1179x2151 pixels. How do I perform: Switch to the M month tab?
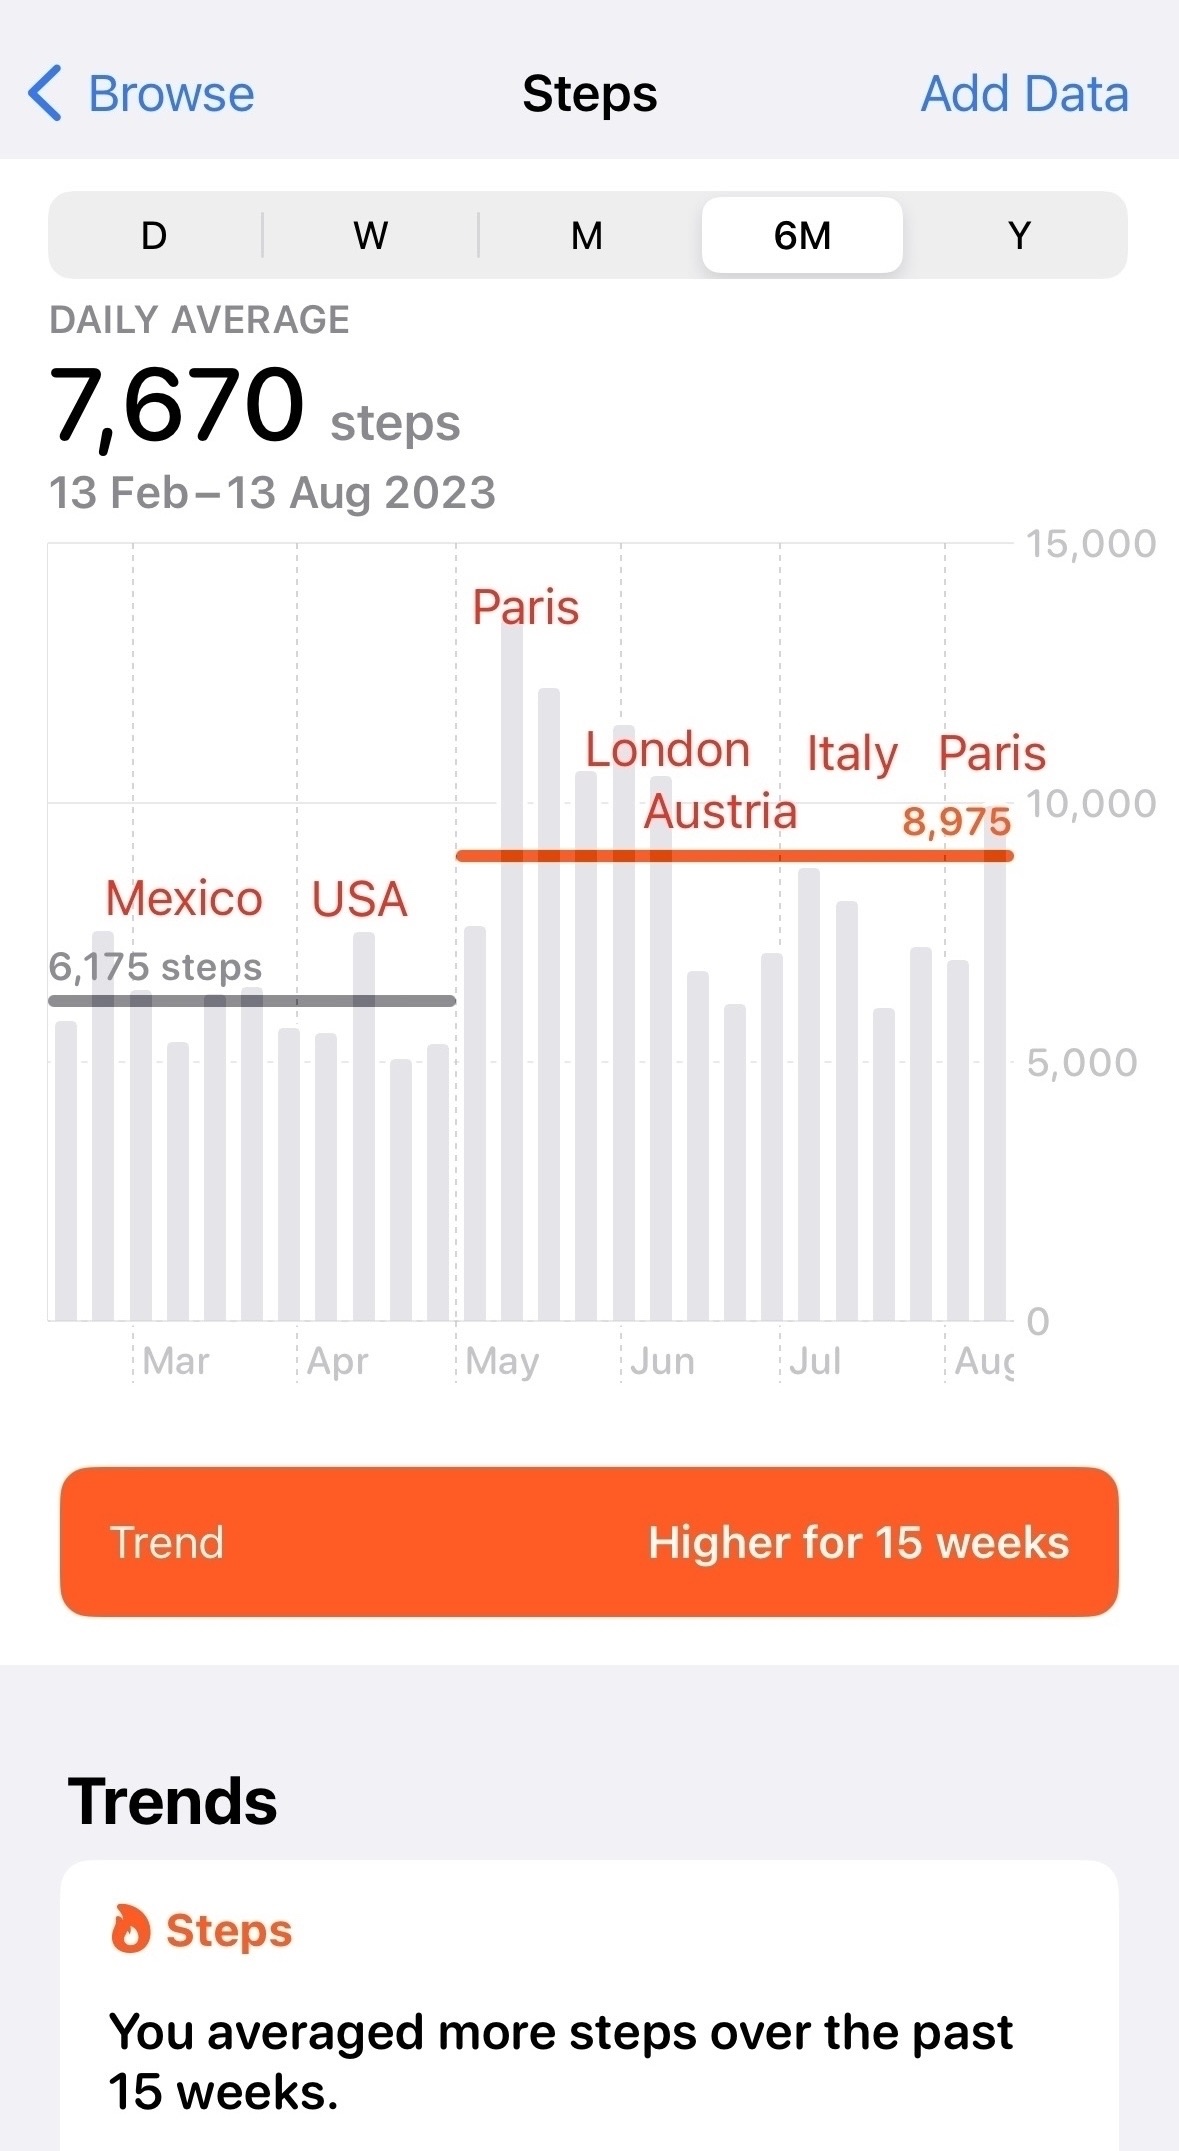(587, 236)
